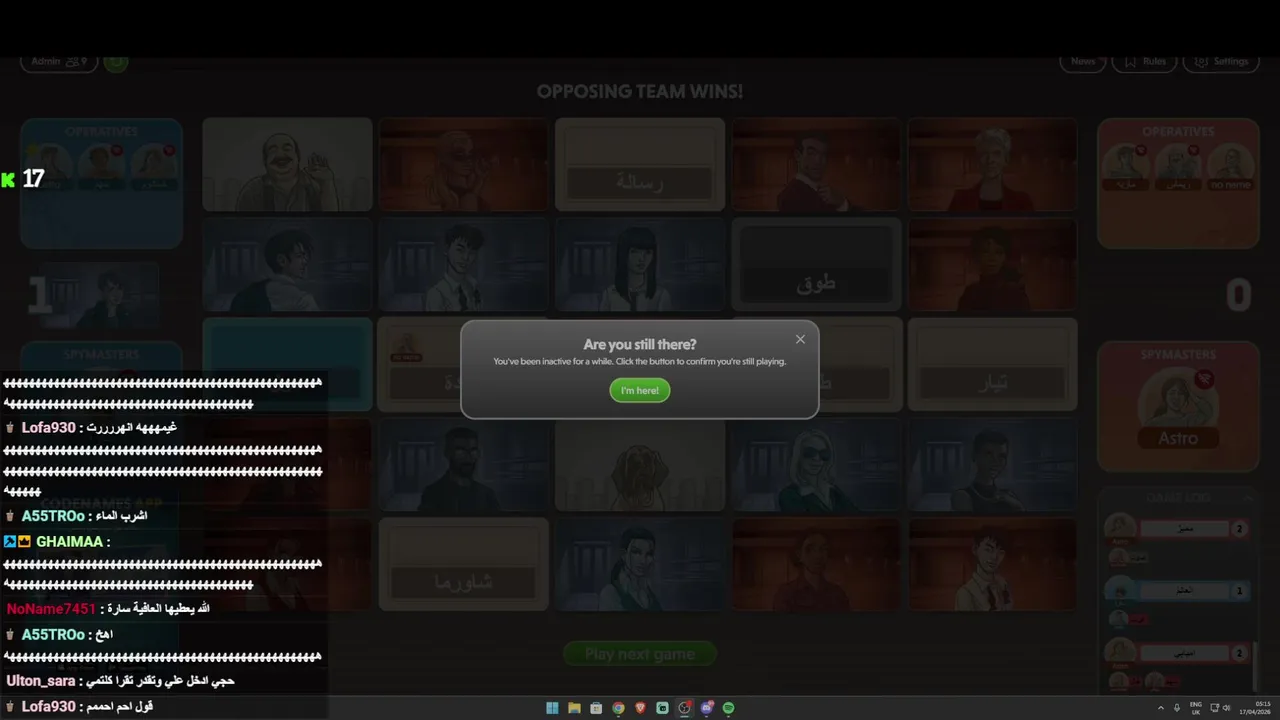Click Ulton_sara username in chat
This screenshot has height=720, width=1280.
pos(41,680)
